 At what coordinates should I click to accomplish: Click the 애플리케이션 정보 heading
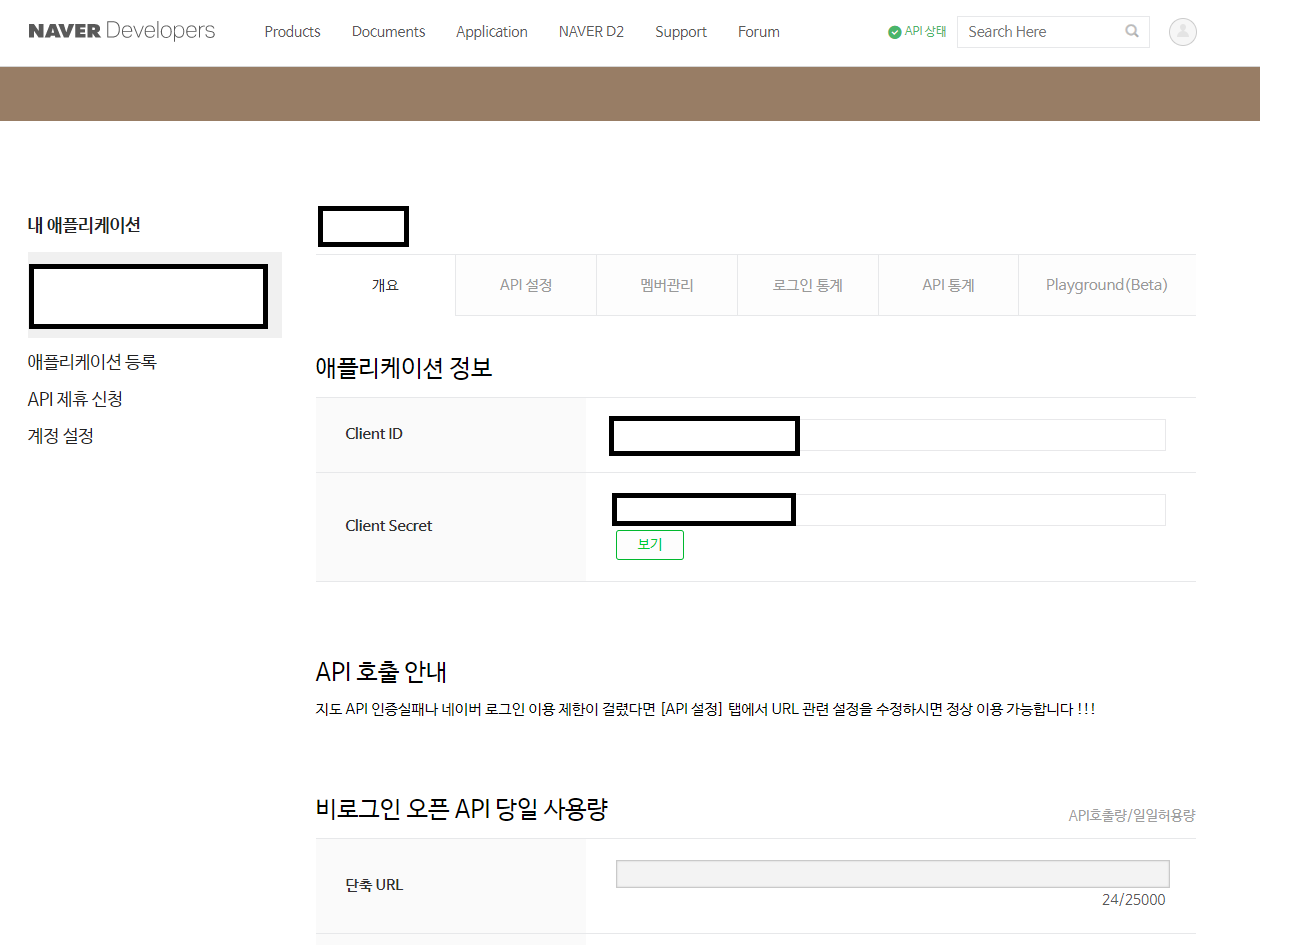click(x=404, y=368)
